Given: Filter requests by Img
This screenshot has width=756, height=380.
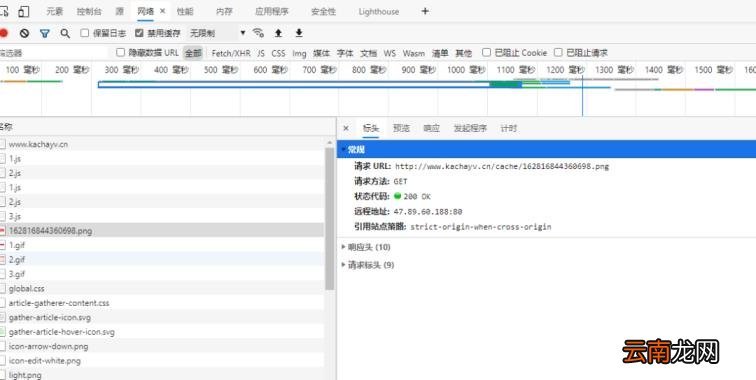Looking at the screenshot, I should (299, 53).
